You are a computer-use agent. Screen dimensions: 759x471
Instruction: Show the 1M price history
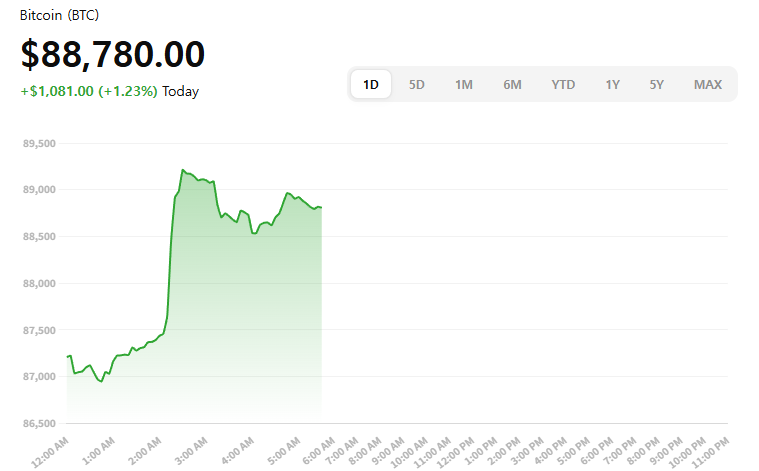tap(464, 85)
